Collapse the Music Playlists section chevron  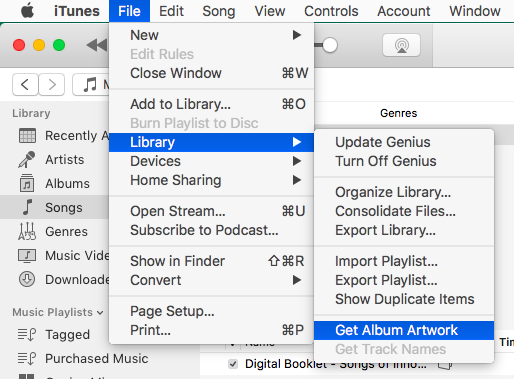[100, 313]
